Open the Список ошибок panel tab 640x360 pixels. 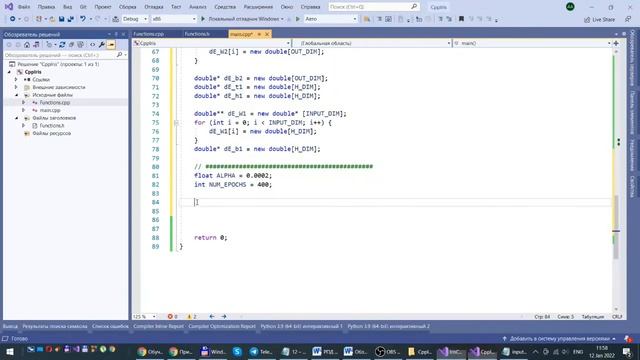point(110,327)
